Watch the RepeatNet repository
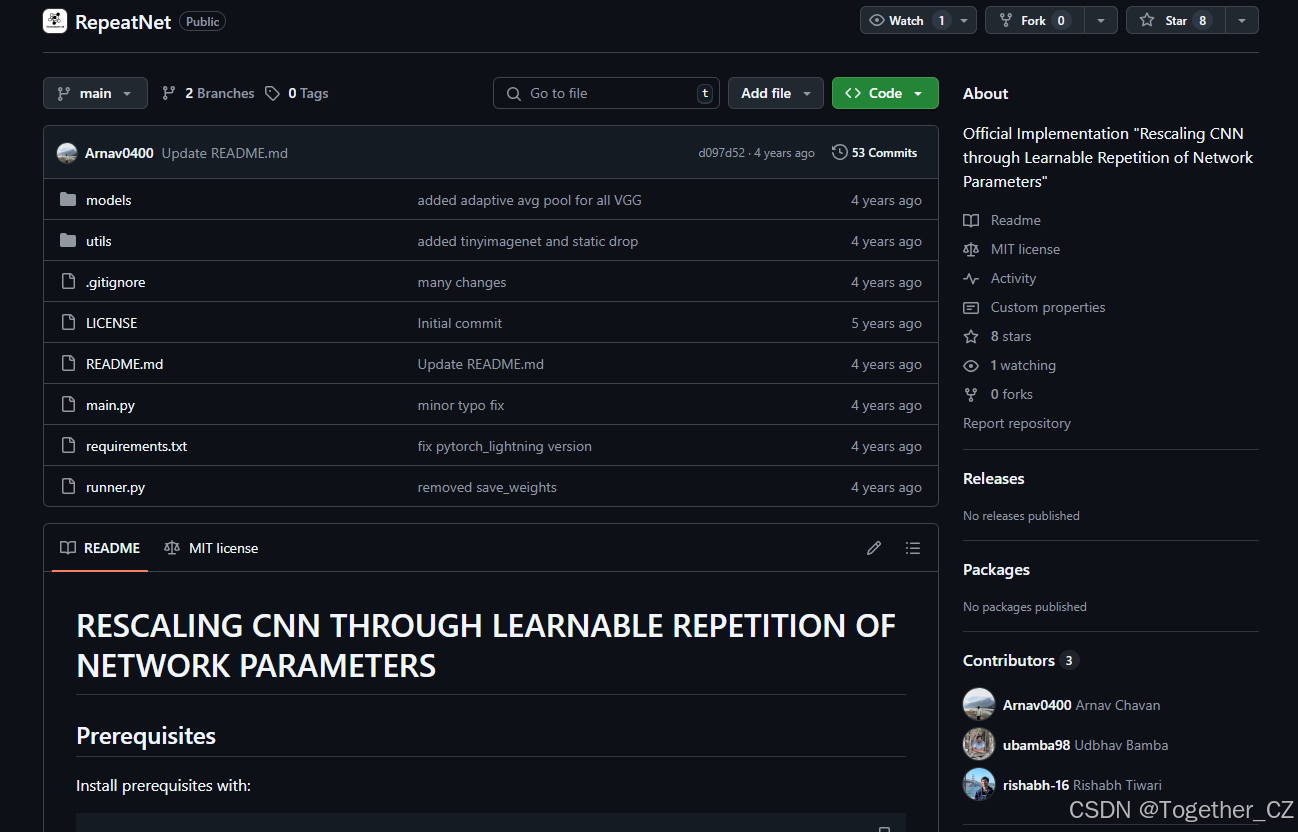 (905, 20)
